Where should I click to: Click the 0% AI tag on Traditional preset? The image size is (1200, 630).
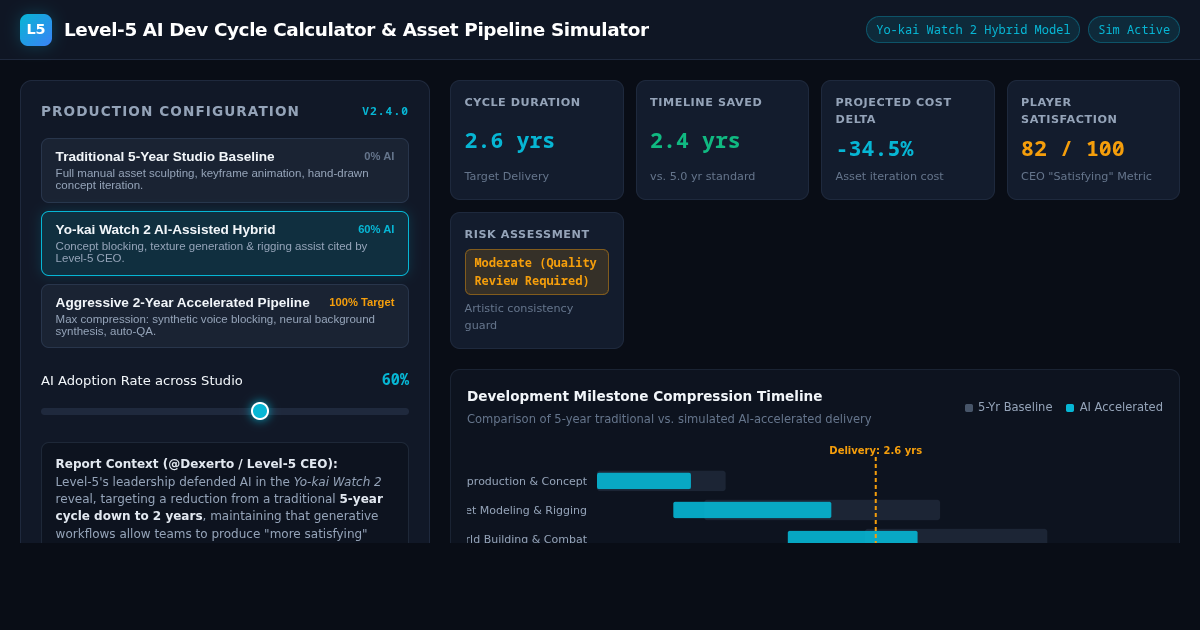coord(379,156)
